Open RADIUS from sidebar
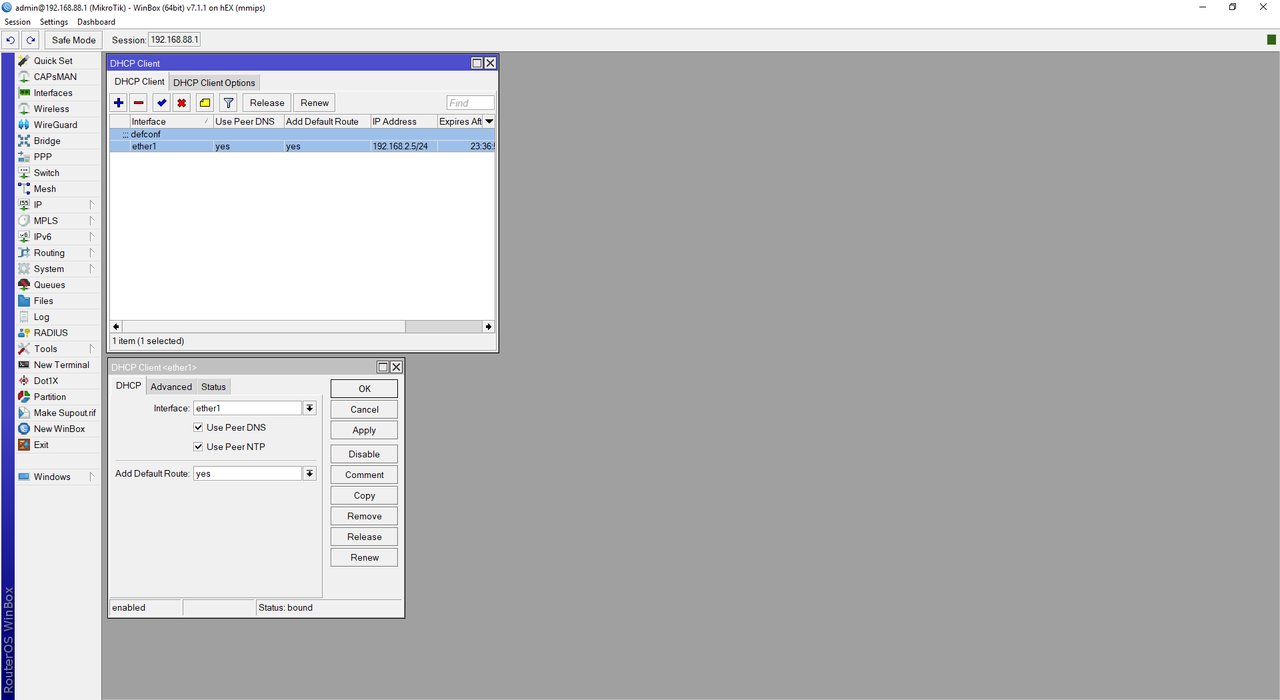1280x700 pixels. 50,333
